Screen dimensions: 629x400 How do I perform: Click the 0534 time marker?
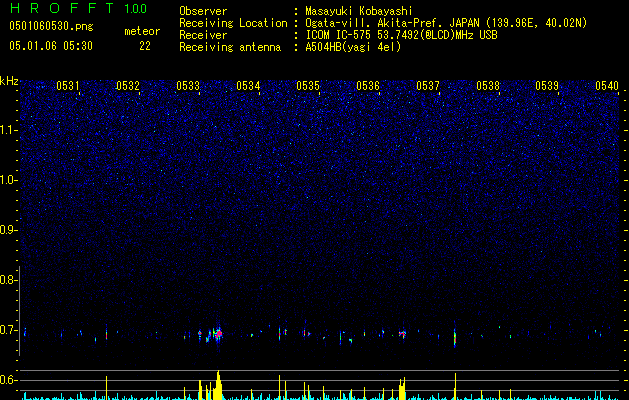(x=248, y=86)
